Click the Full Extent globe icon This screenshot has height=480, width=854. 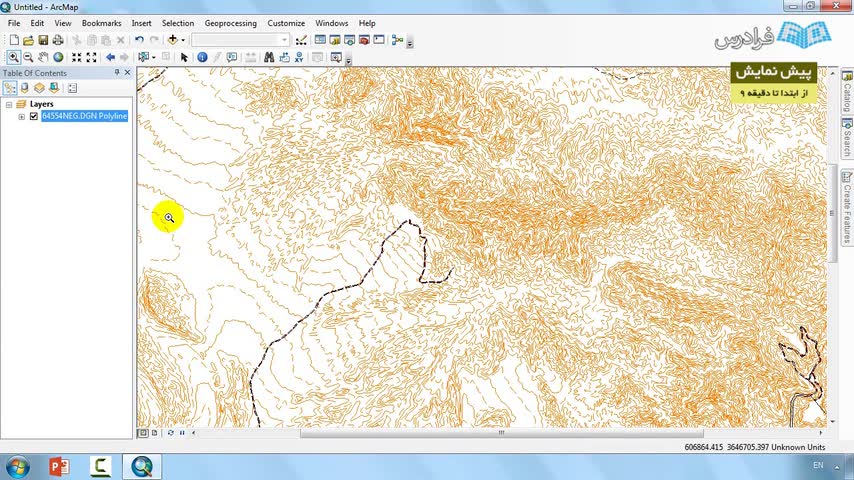tap(58, 57)
